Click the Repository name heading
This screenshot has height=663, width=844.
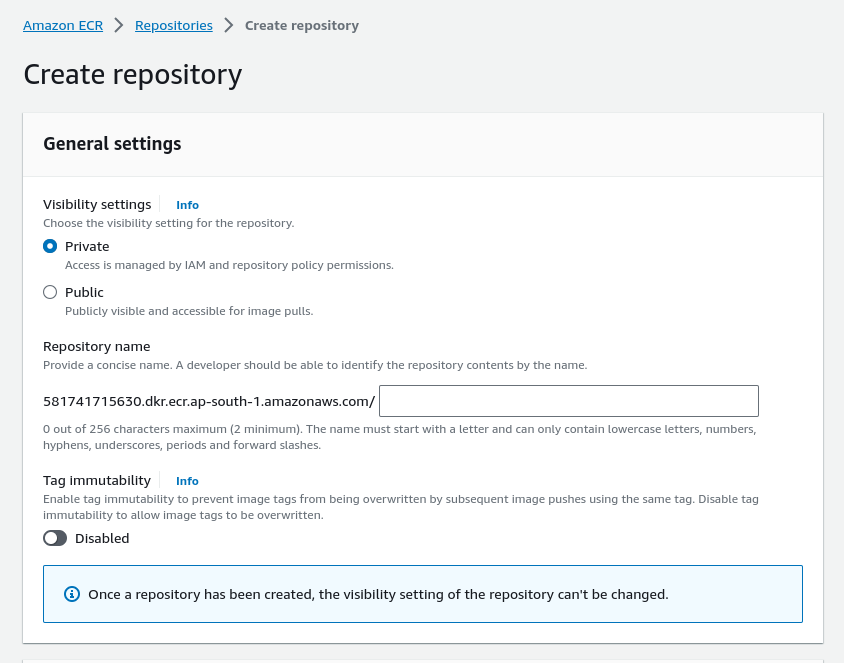click(x=96, y=346)
